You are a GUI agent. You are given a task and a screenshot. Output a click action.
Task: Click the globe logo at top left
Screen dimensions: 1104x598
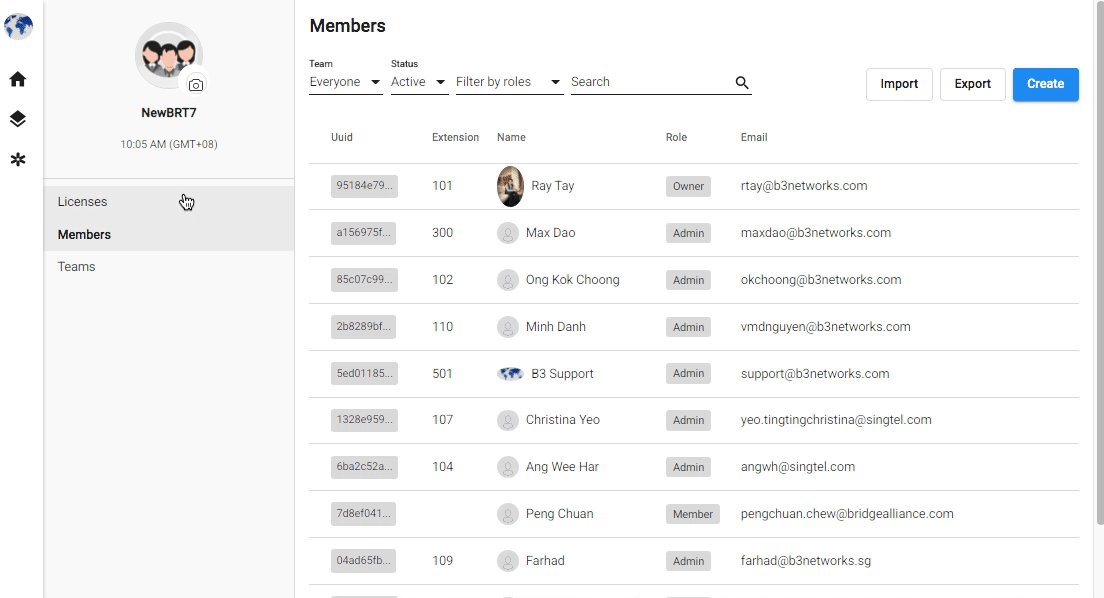click(18, 27)
